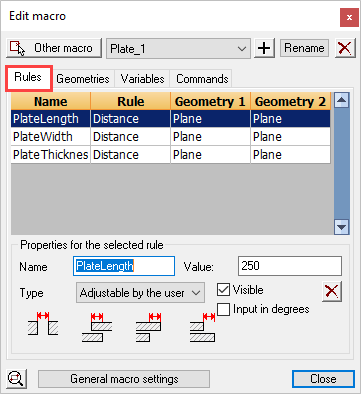Pick the fourth distance overhang diagram icon
The height and width of the screenshot is (394, 361).
(x=203, y=327)
